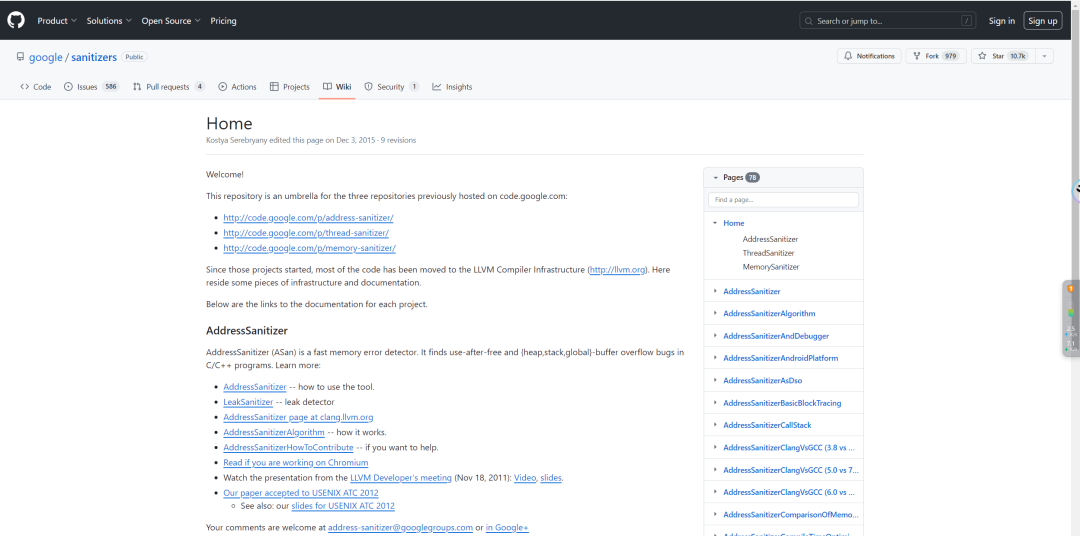
Task: Expand the AddressSanitizerAndroidPlatform sidebar entry
Action: coord(715,358)
